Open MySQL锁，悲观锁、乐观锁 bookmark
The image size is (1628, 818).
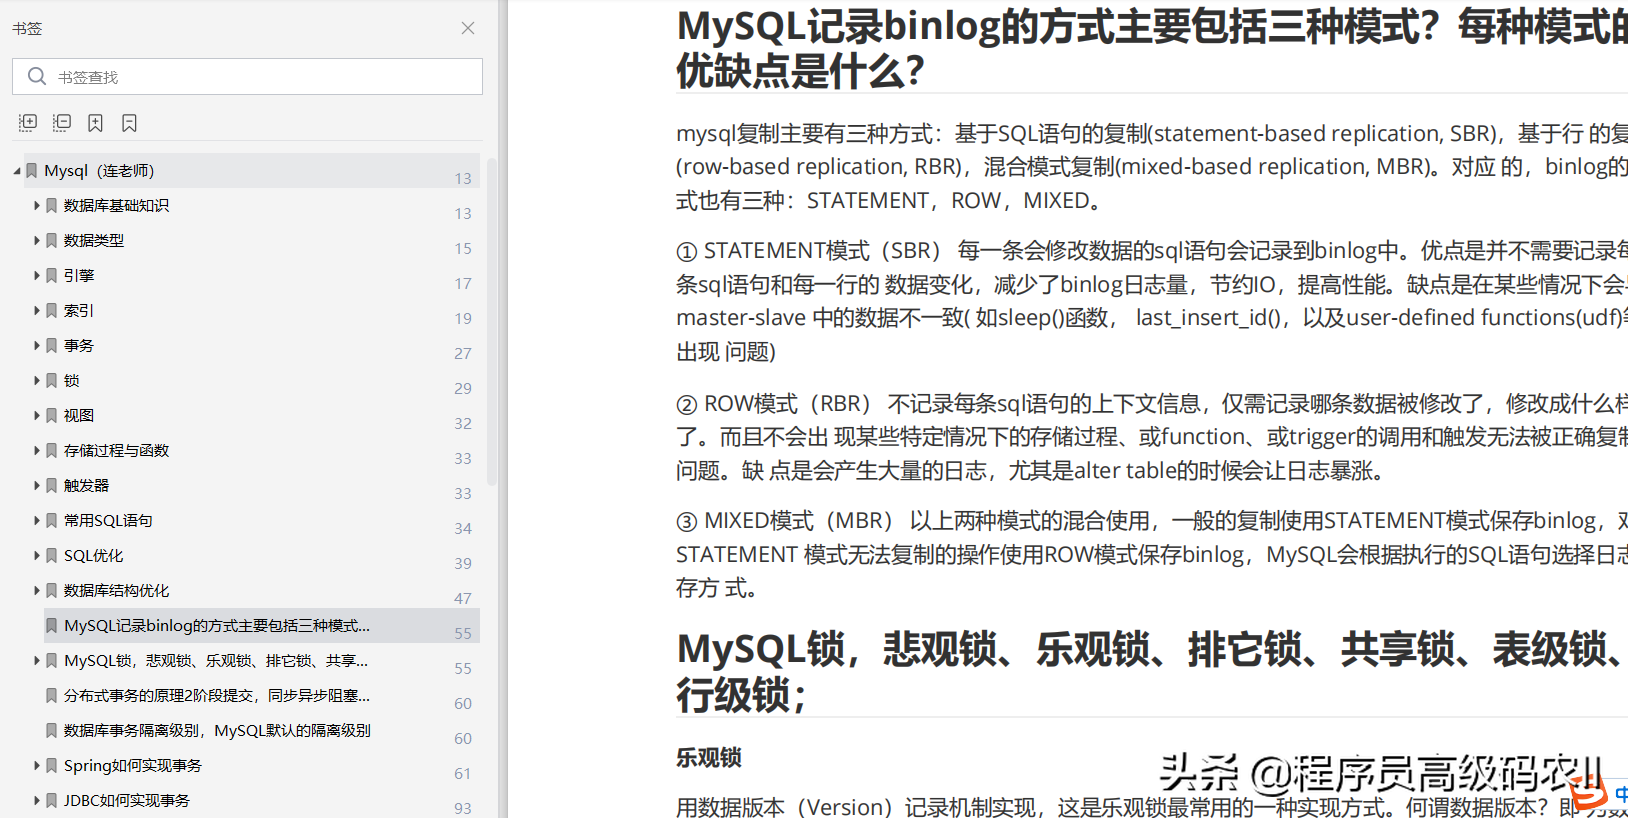pos(216,660)
